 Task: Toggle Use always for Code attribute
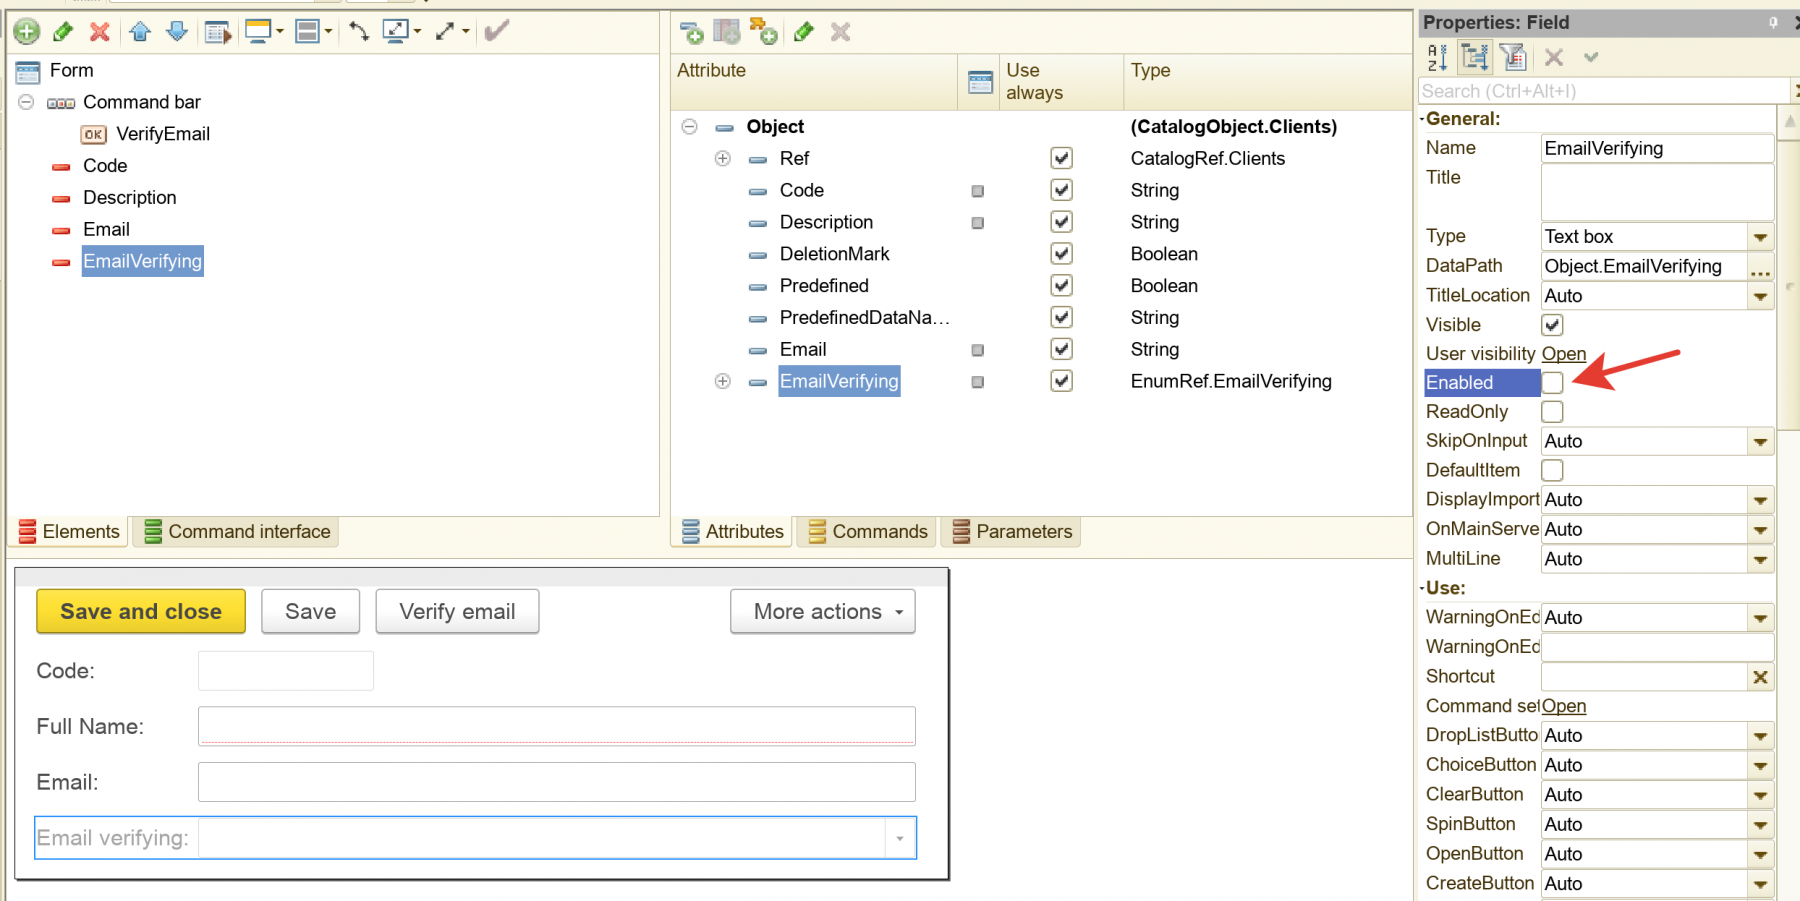click(1061, 190)
